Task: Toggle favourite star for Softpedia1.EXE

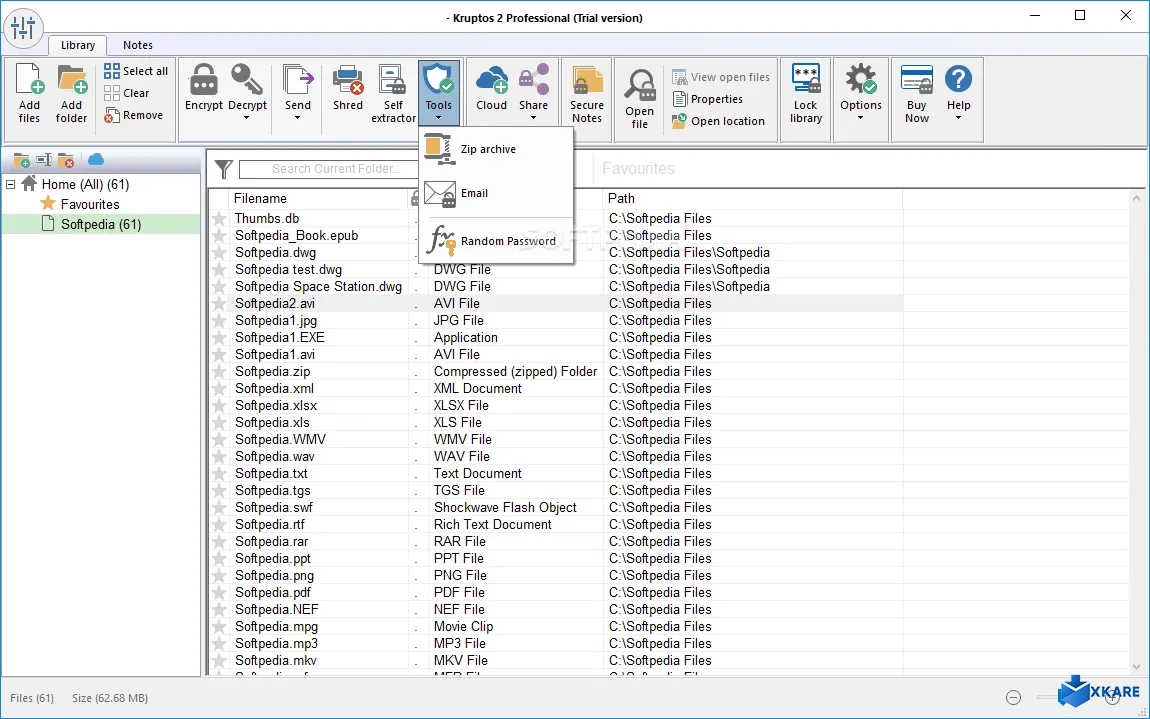Action: click(219, 337)
